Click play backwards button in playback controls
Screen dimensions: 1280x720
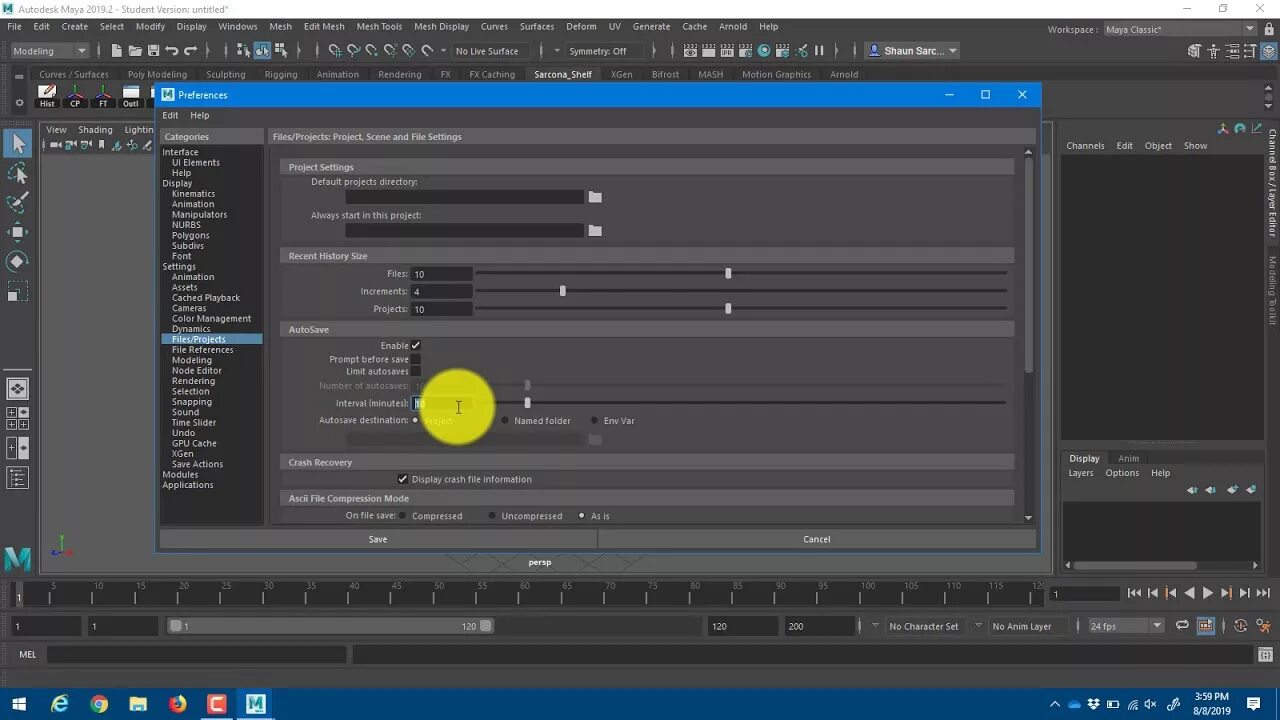pos(1189,593)
